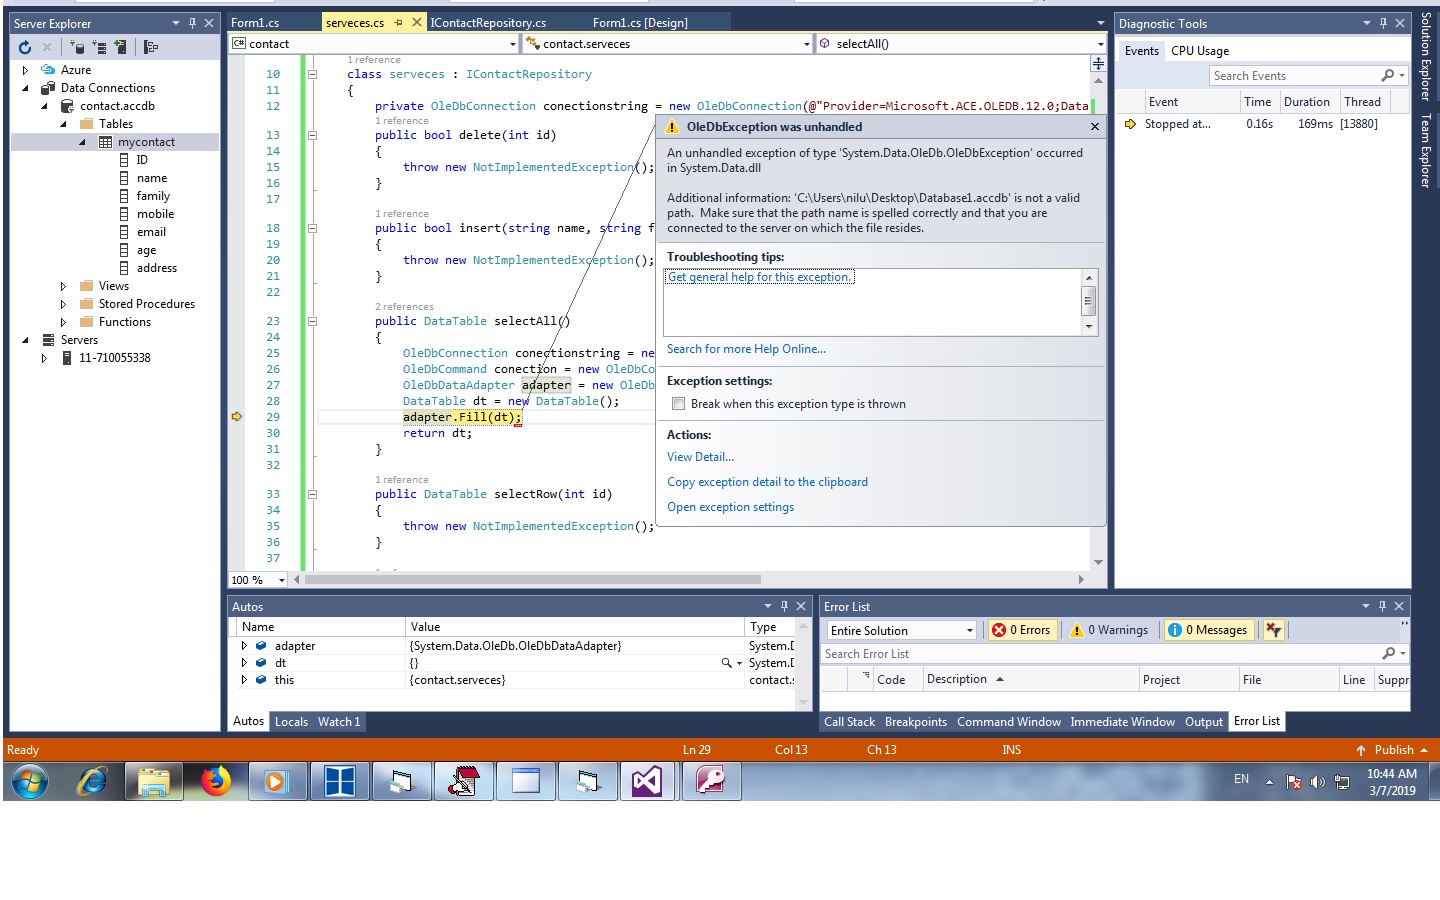Click the split editor icon above scrollbar
The width and height of the screenshot is (1440, 900).
pos(1098,63)
